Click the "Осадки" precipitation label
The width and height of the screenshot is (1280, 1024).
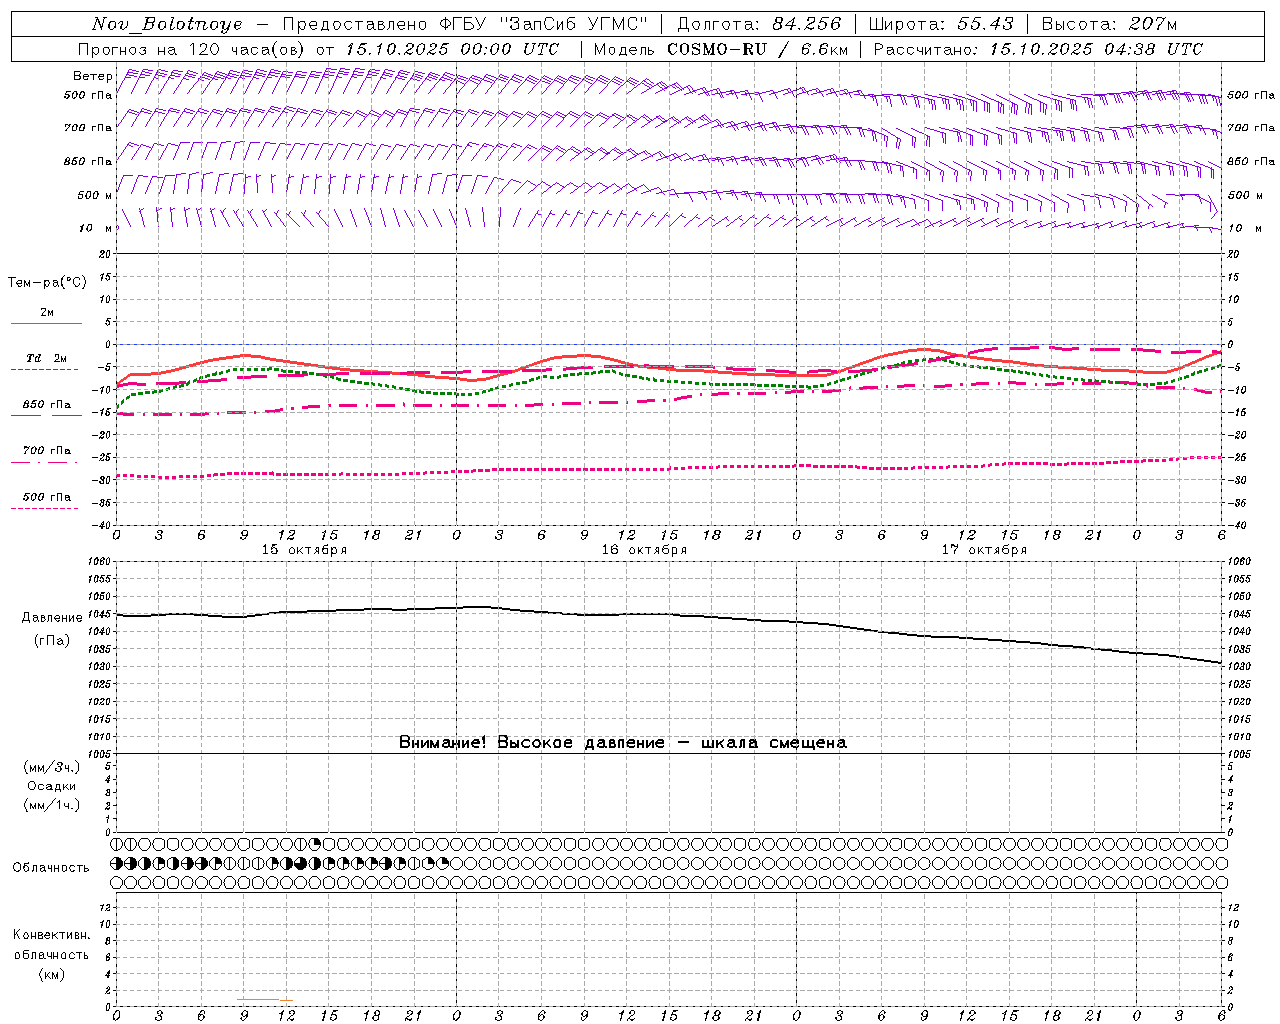click(52, 786)
